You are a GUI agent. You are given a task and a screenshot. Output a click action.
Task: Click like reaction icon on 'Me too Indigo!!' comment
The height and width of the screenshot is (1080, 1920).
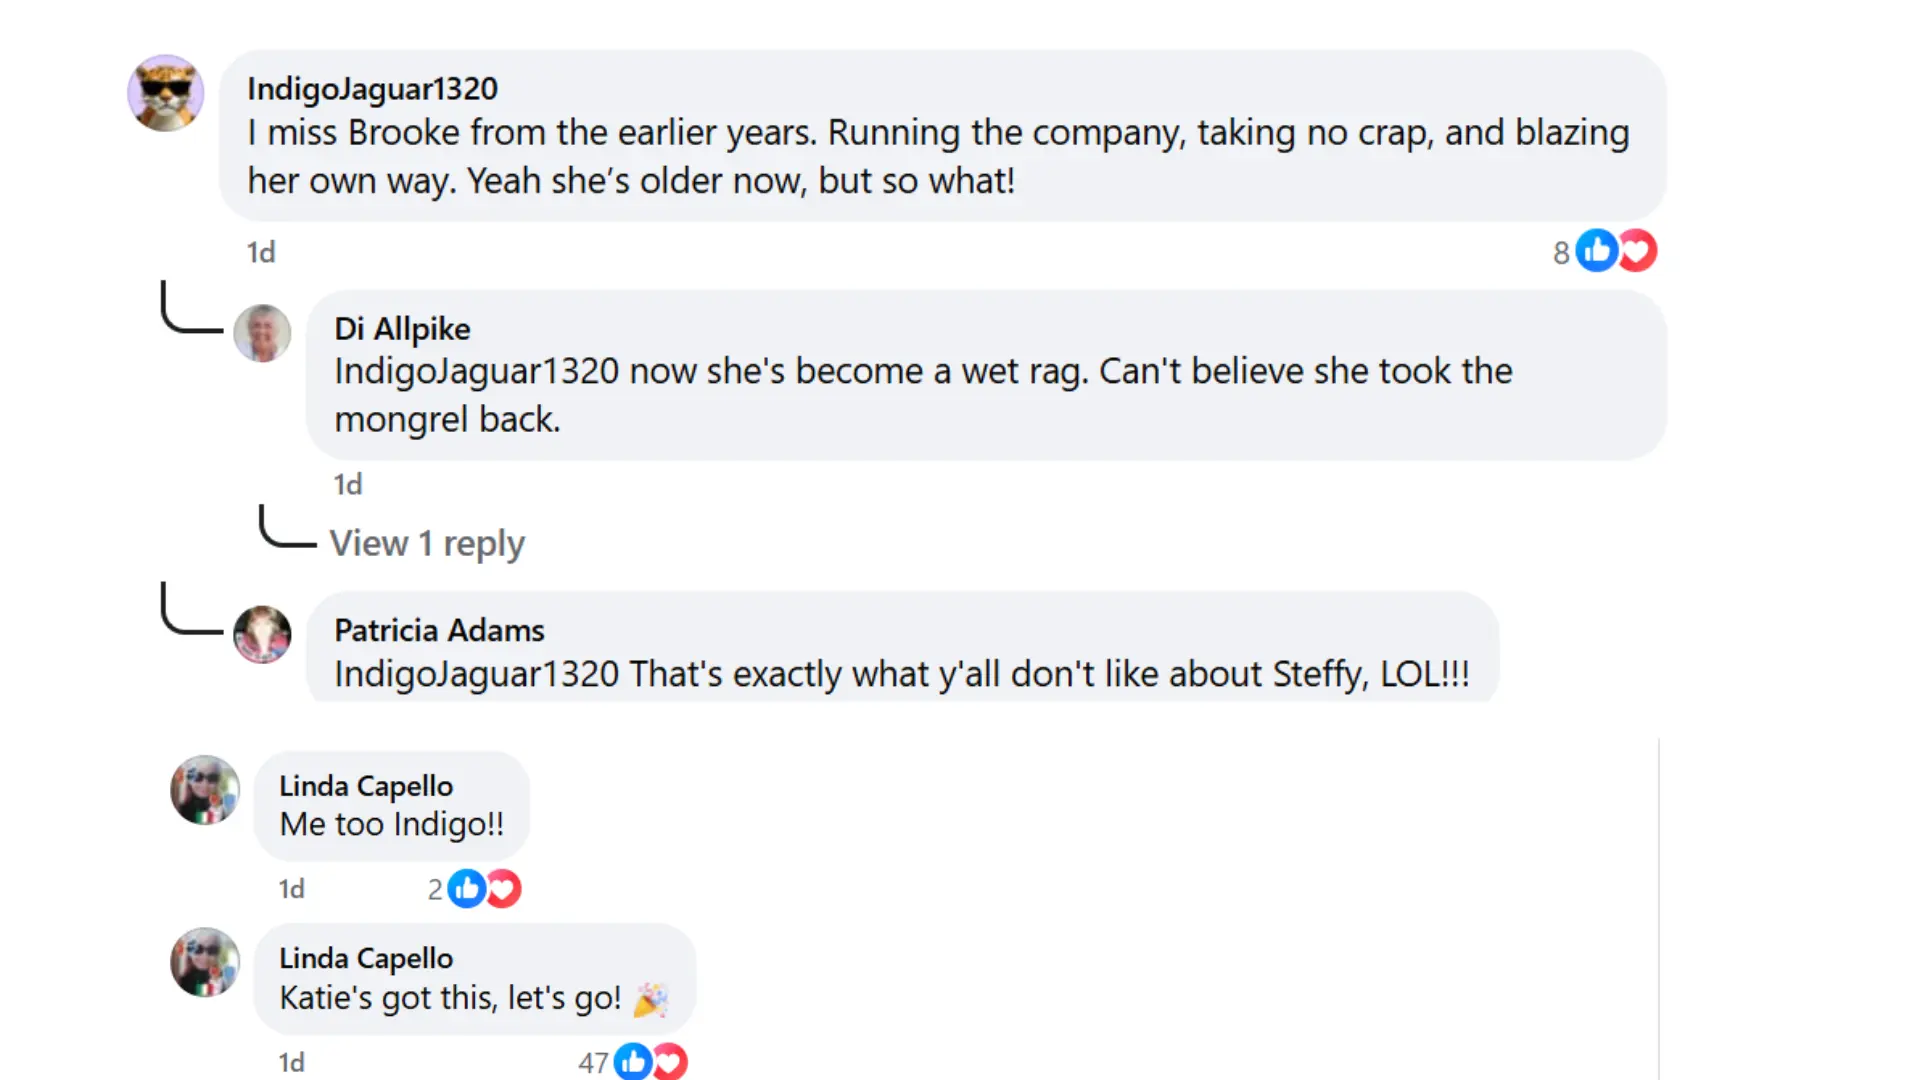[x=466, y=889]
